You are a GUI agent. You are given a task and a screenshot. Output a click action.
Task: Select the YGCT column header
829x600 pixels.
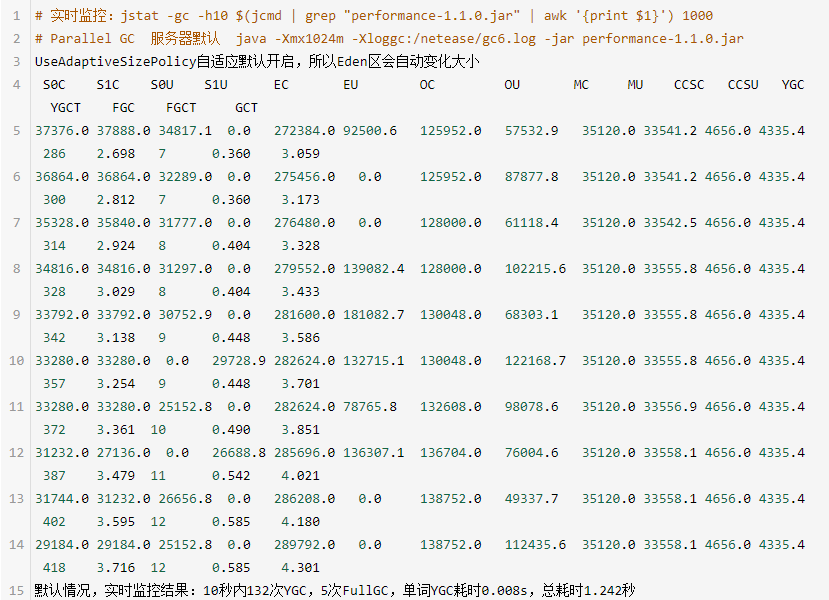tap(66, 108)
